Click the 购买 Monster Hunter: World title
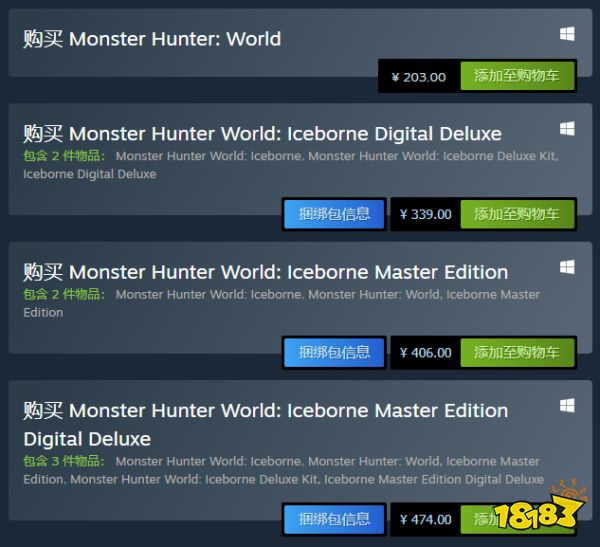The width and height of the screenshot is (600, 547). pos(152,39)
